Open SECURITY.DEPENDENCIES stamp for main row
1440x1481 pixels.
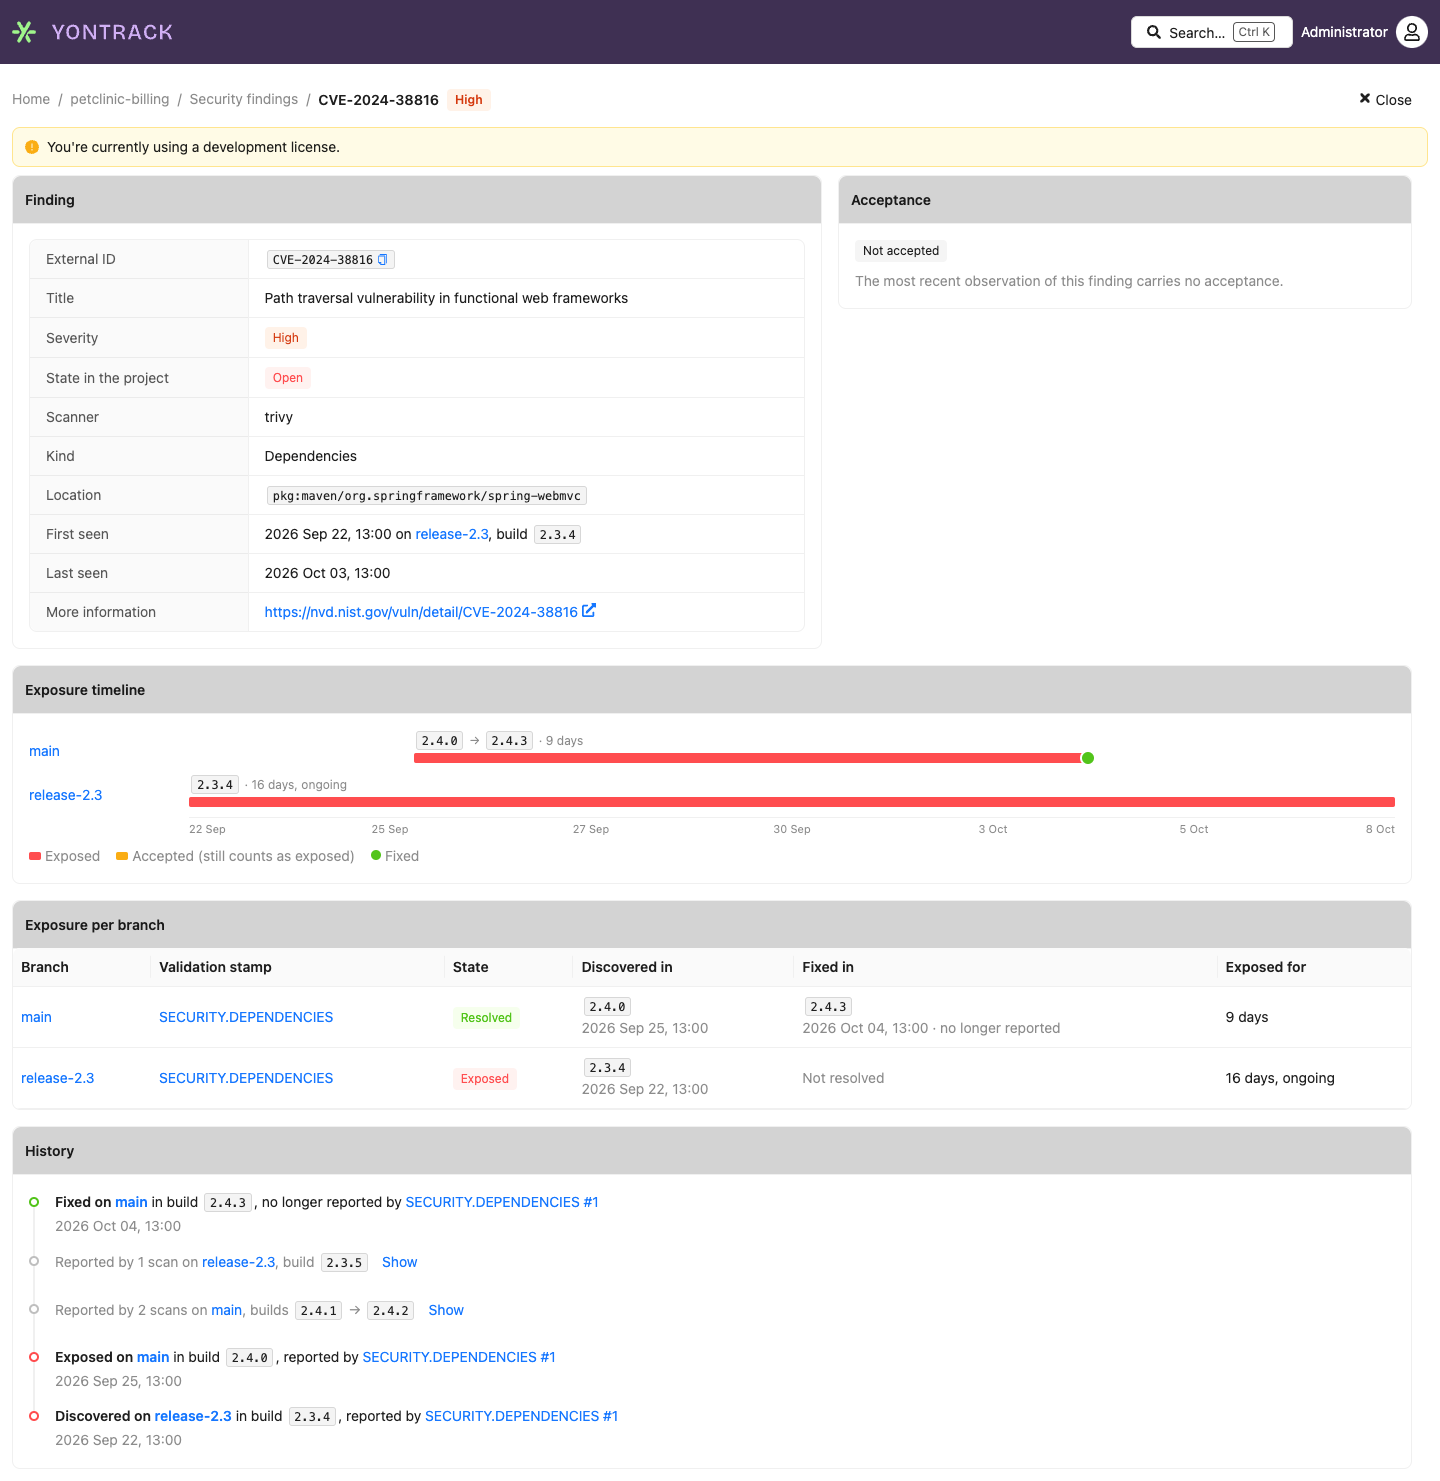coord(246,1017)
